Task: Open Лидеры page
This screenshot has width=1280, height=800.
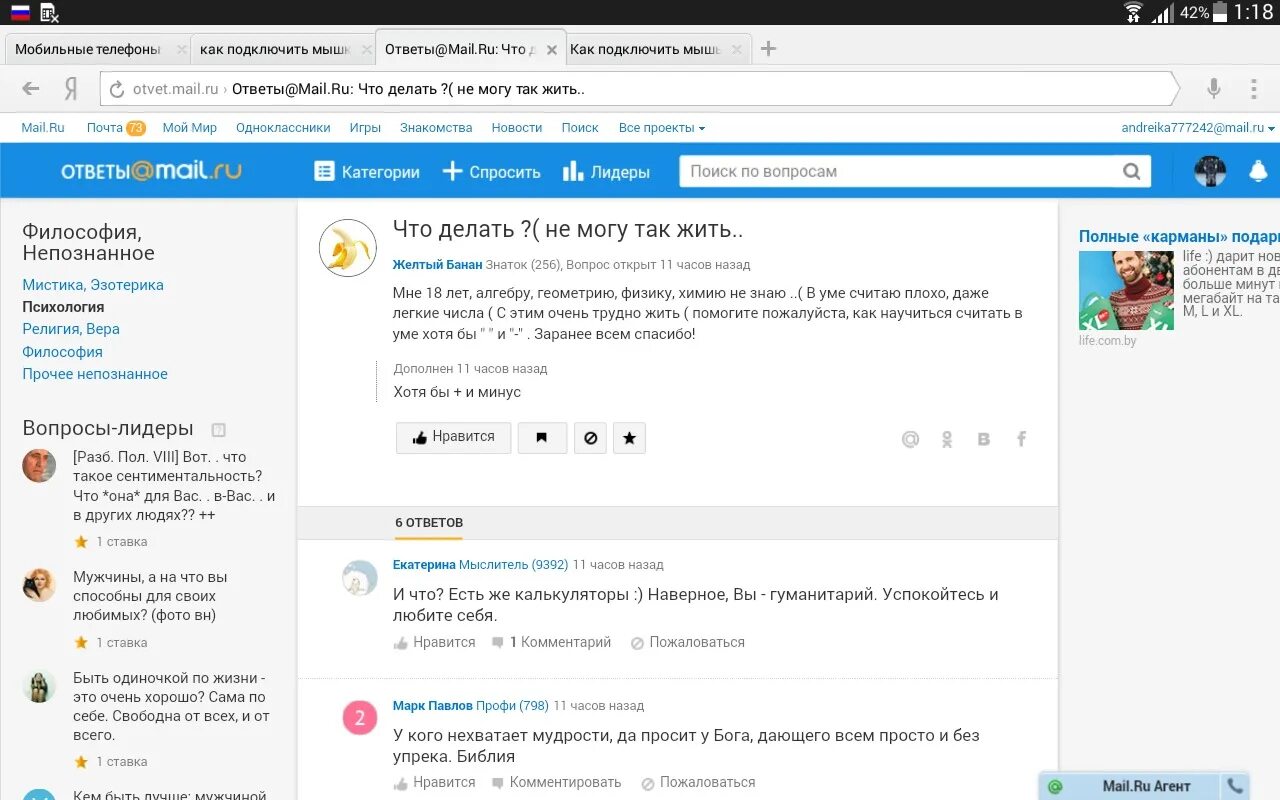Action: (606, 172)
